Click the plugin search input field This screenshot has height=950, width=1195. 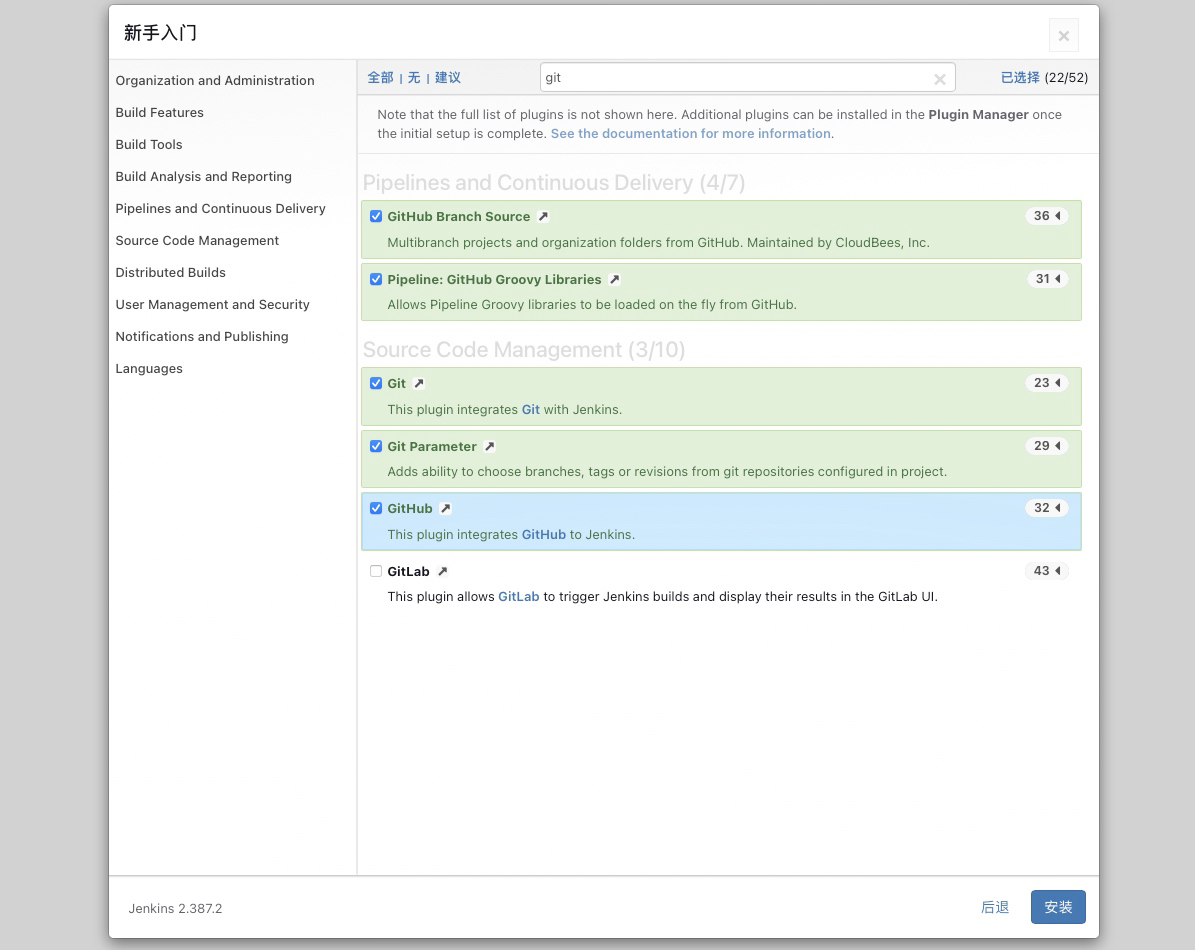click(x=735, y=78)
